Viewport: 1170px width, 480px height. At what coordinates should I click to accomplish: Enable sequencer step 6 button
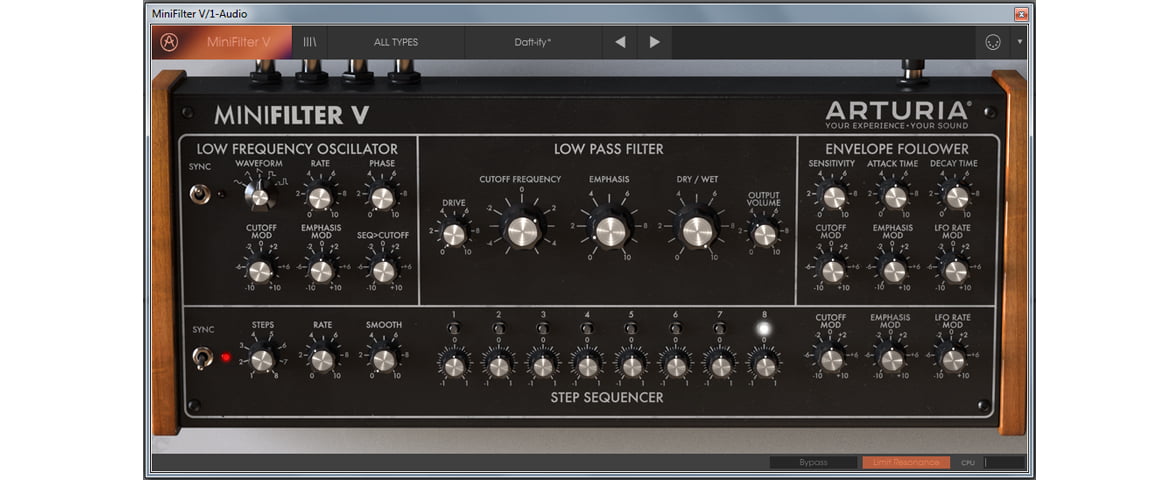[675, 328]
